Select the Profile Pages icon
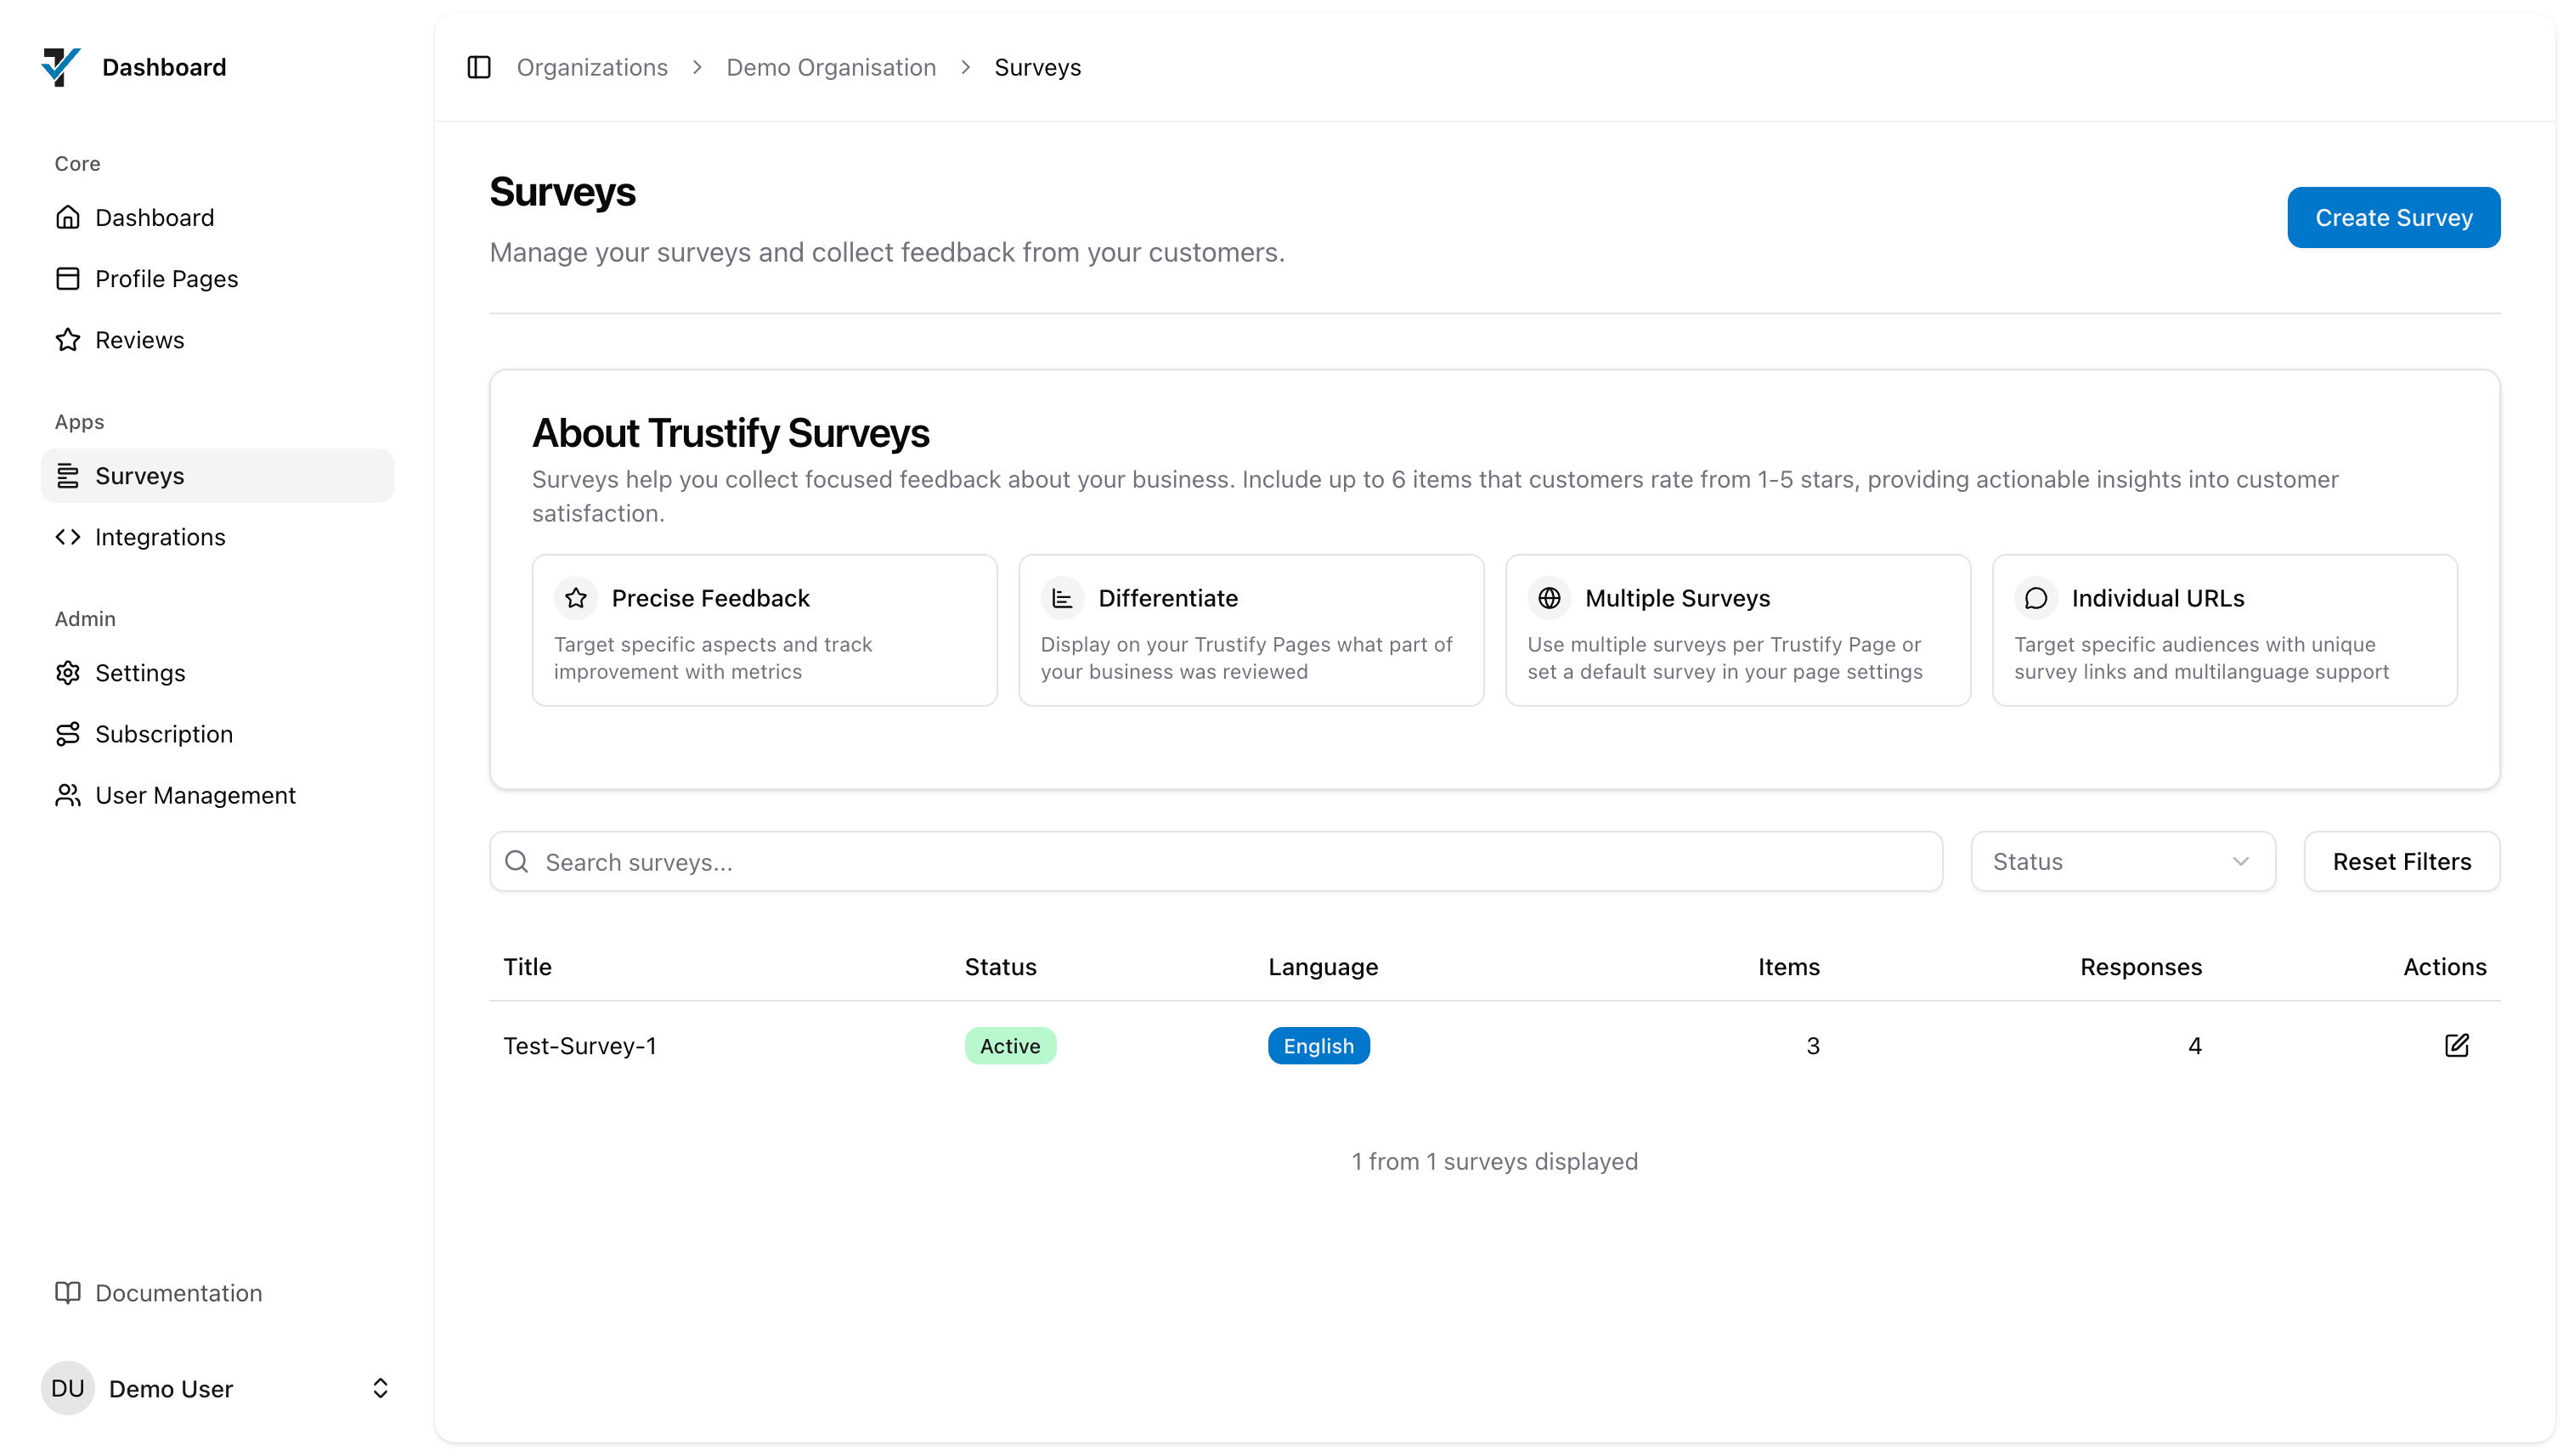Image resolution: width=2569 pixels, height=1456 pixels. pos(67,278)
